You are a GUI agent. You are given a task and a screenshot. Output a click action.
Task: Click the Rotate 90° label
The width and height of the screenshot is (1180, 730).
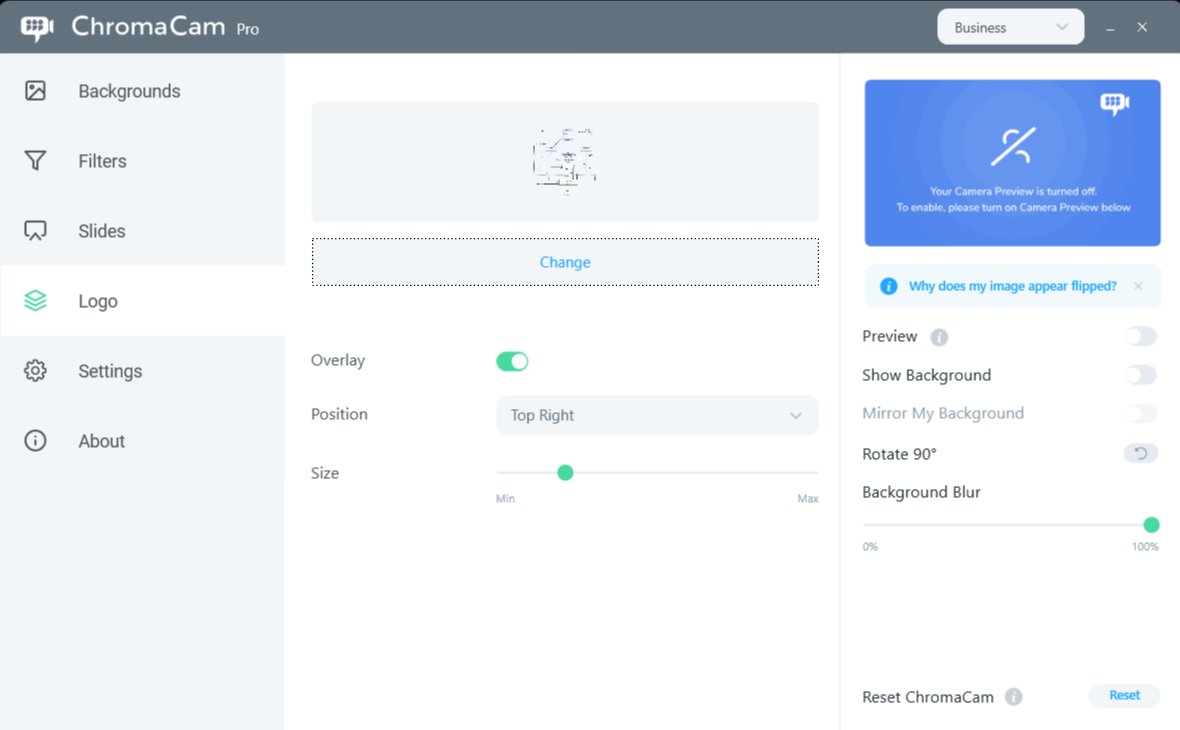[x=899, y=454]
